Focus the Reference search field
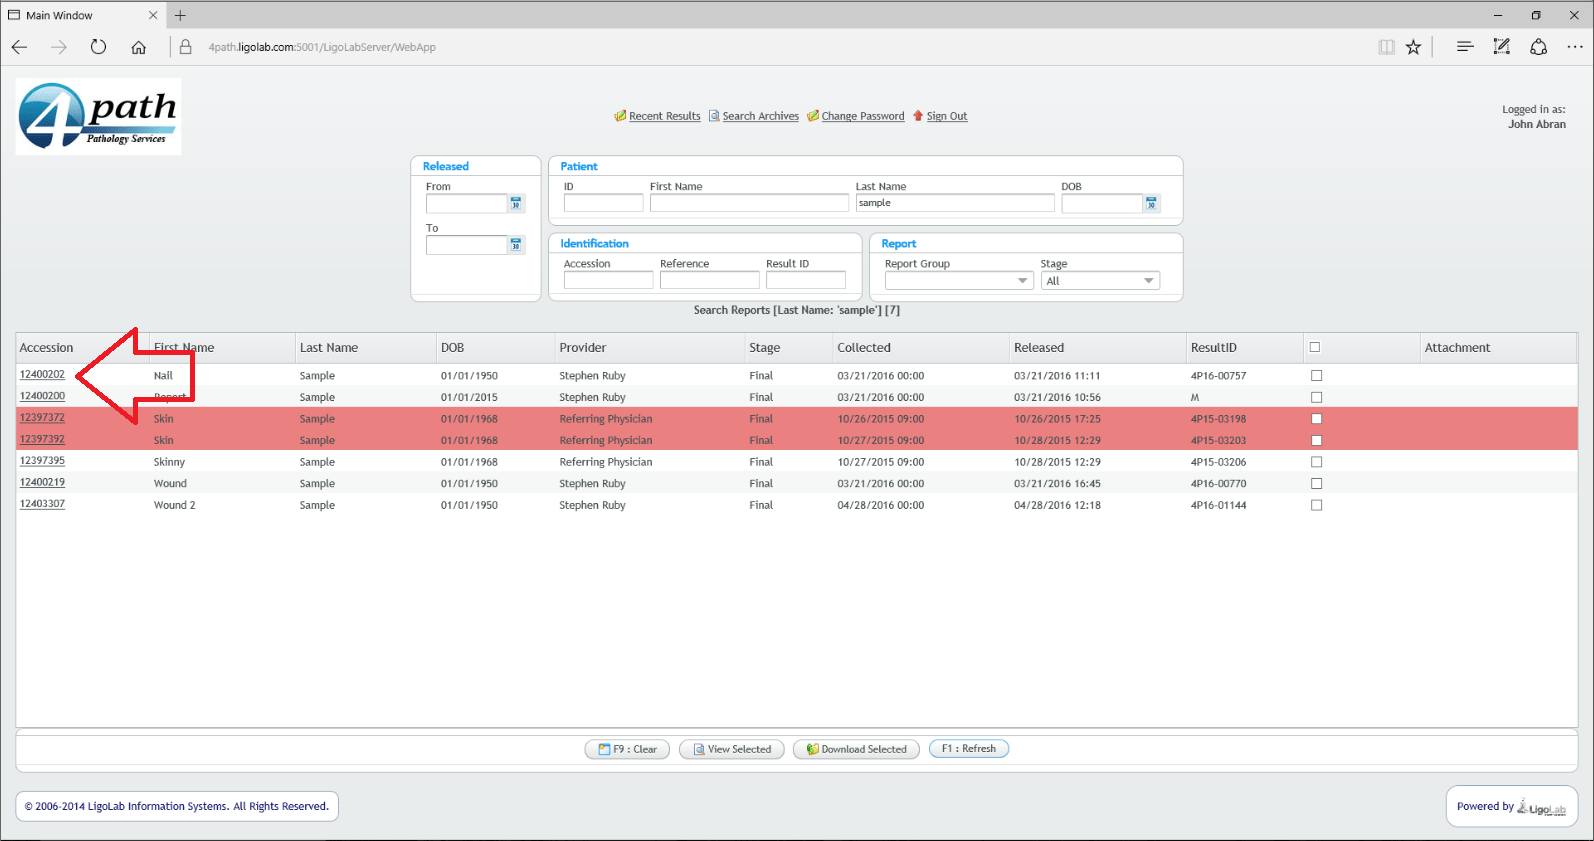The image size is (1594, 841). click(709, 281)
